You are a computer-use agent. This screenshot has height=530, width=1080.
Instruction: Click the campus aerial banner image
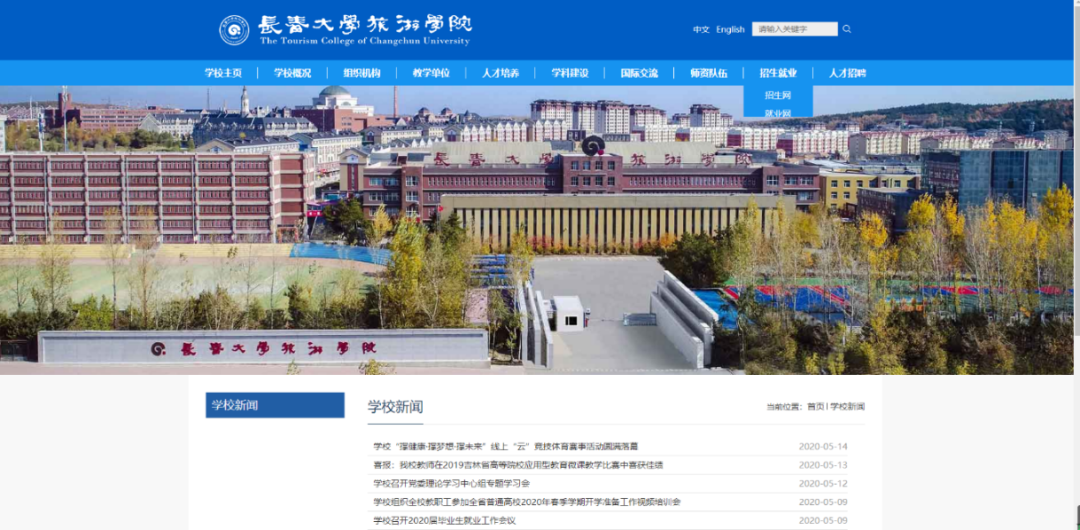point(537,230)
